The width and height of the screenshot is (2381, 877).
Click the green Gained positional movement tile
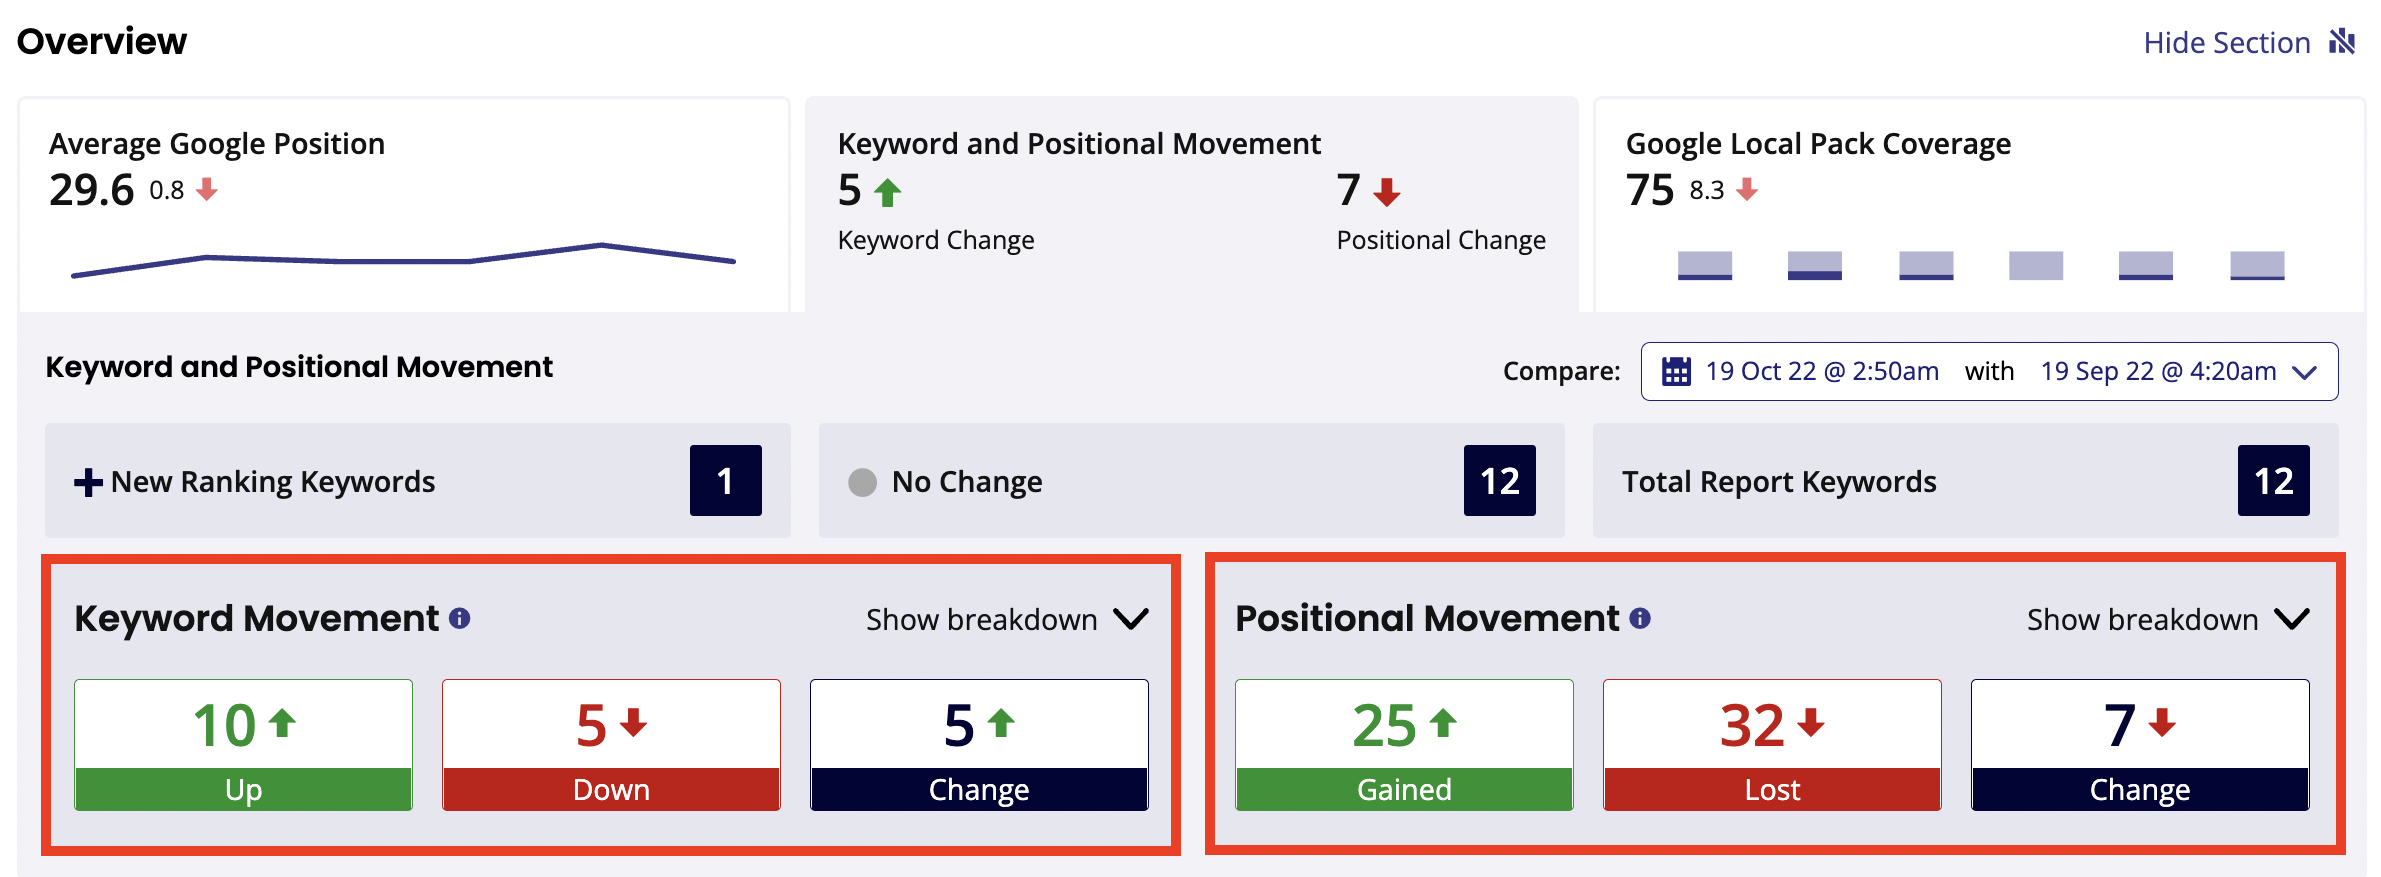click(x=1404, y=745)
